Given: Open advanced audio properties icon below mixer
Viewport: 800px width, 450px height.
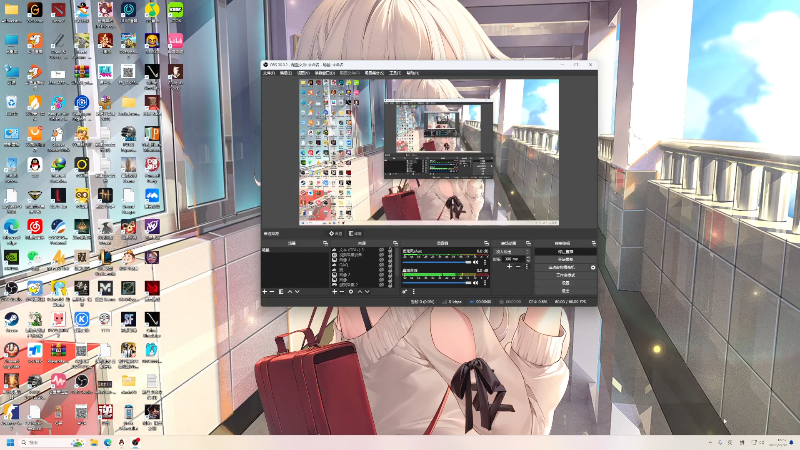Looking at the screenshot, I should [x=405, y=292].
